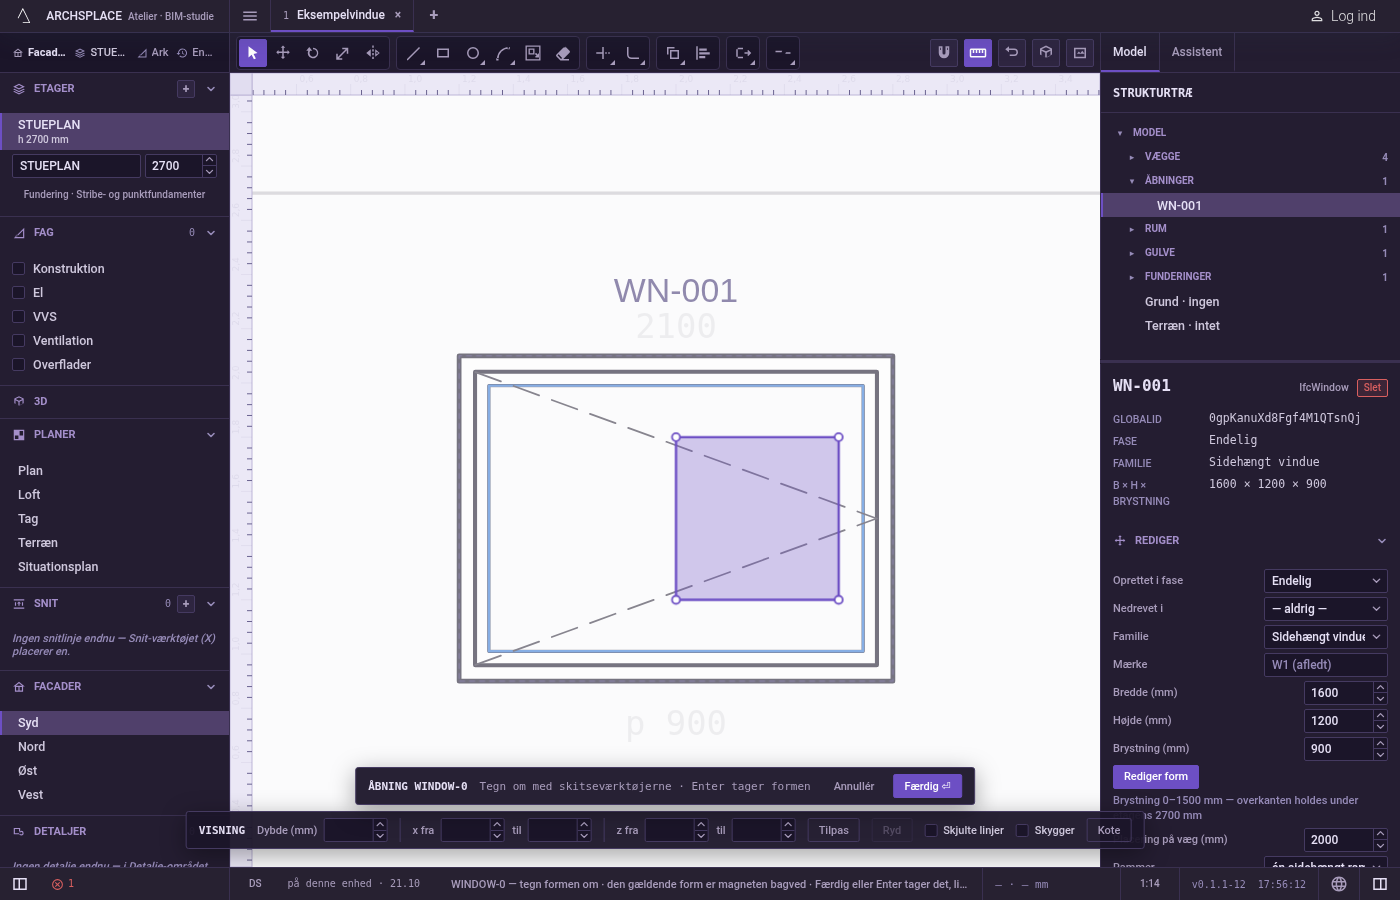The height and width of the screenshot is (900, 1400).
Task: Select the Eraser tool
Action: point(563,53)
